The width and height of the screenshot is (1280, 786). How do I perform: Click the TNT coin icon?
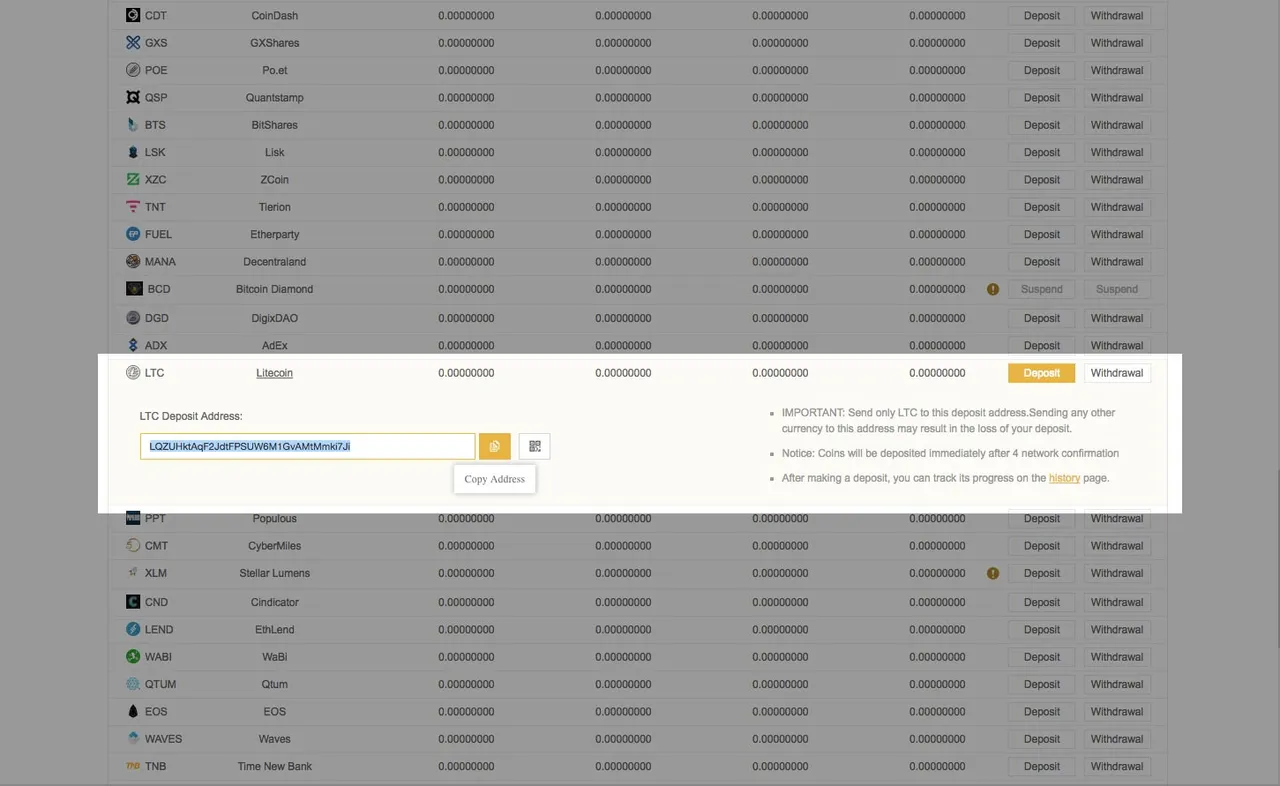133,207
